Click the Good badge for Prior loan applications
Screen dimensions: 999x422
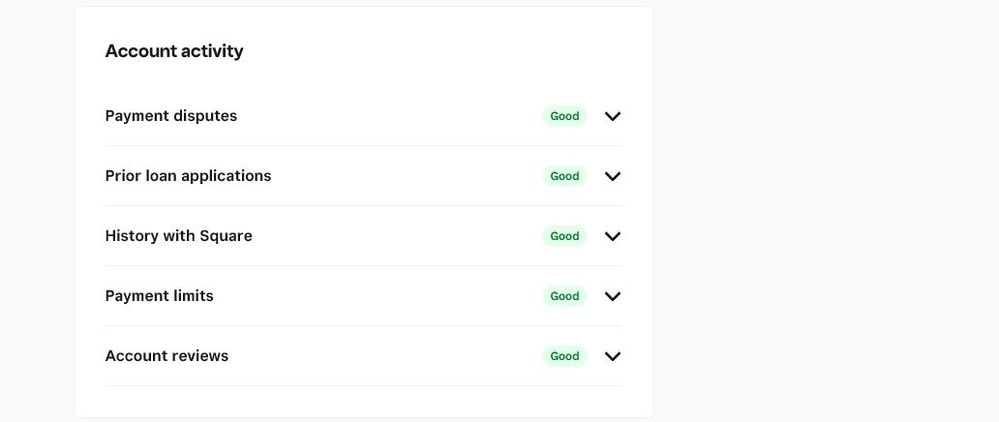564,176
